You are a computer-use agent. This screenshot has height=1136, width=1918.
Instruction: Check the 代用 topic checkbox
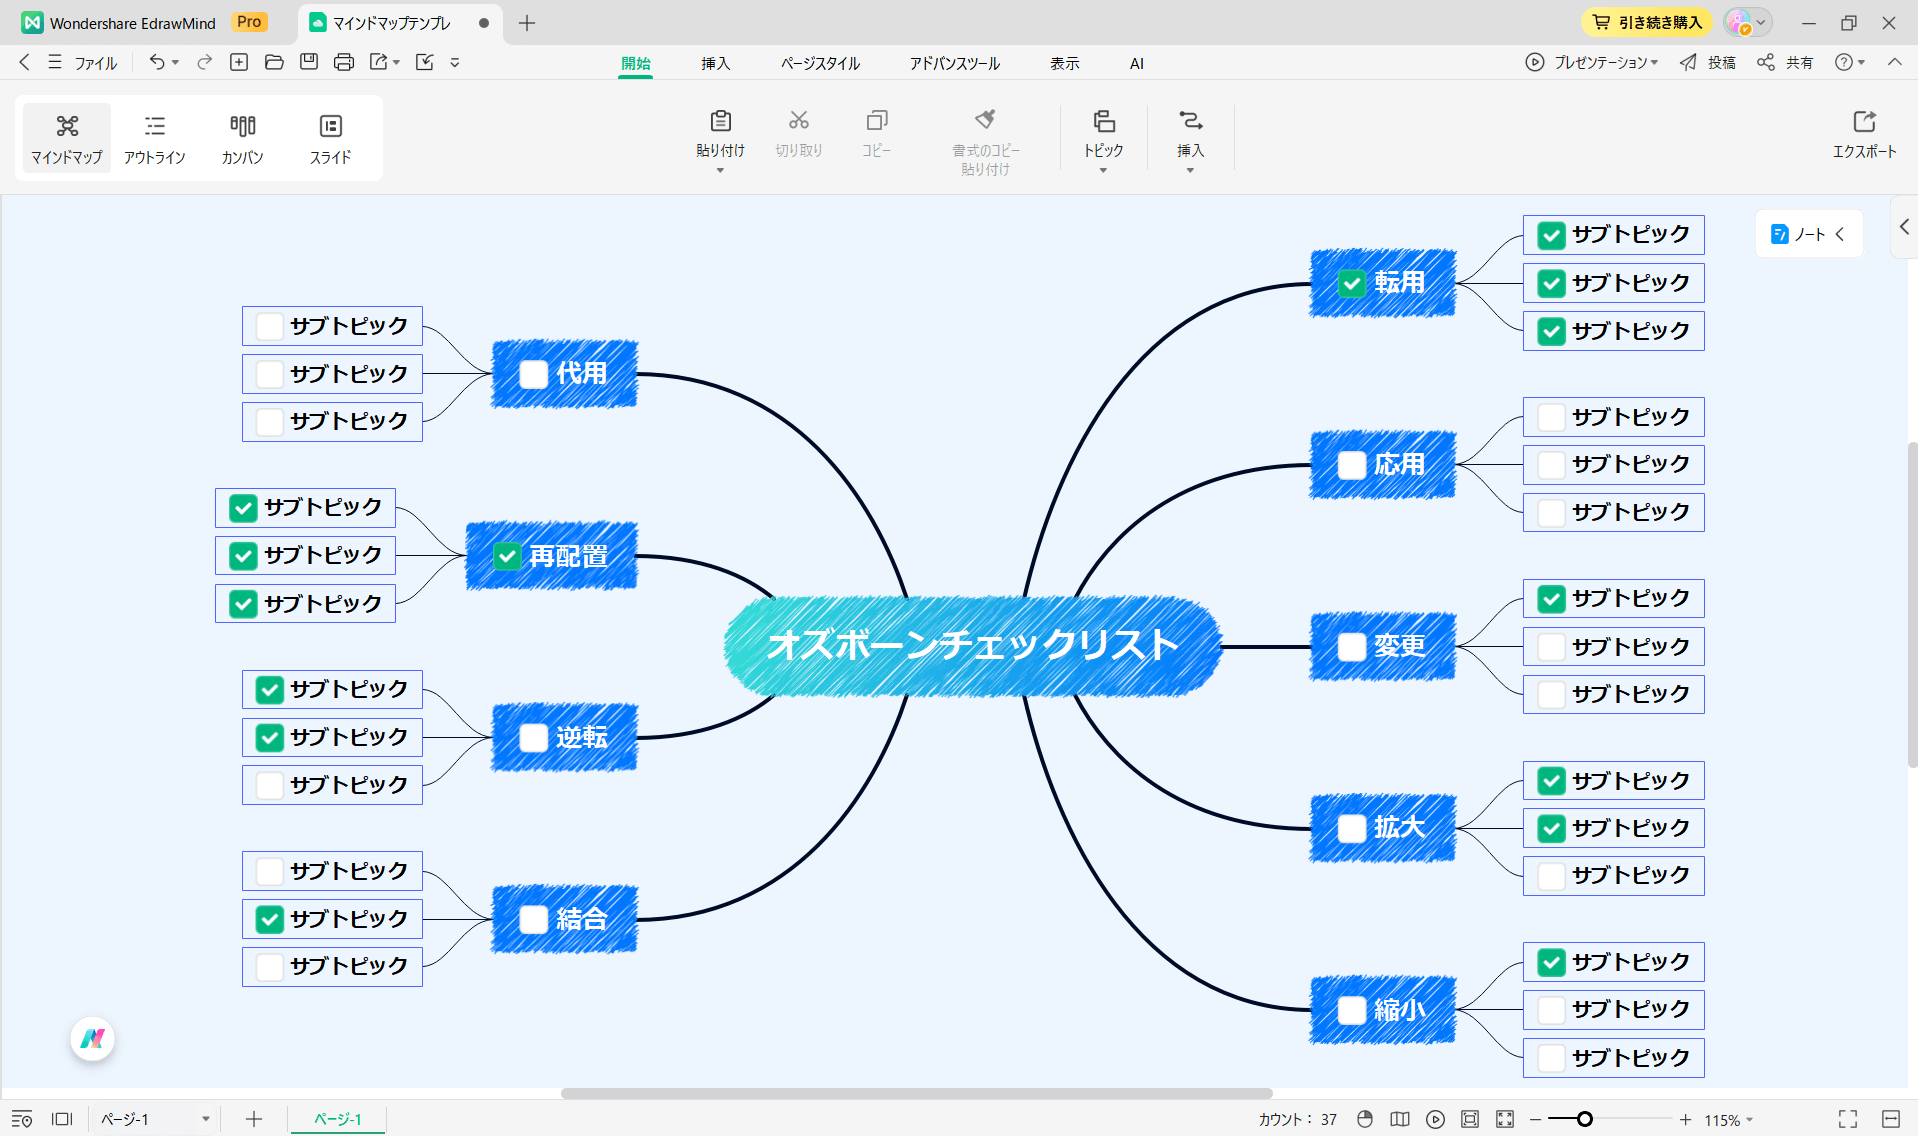[534, 374]
